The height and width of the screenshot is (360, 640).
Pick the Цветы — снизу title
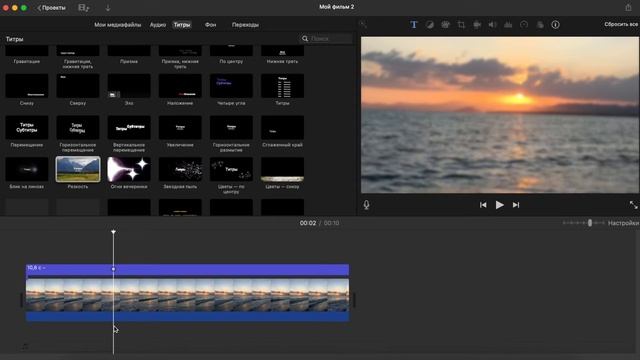282,169
